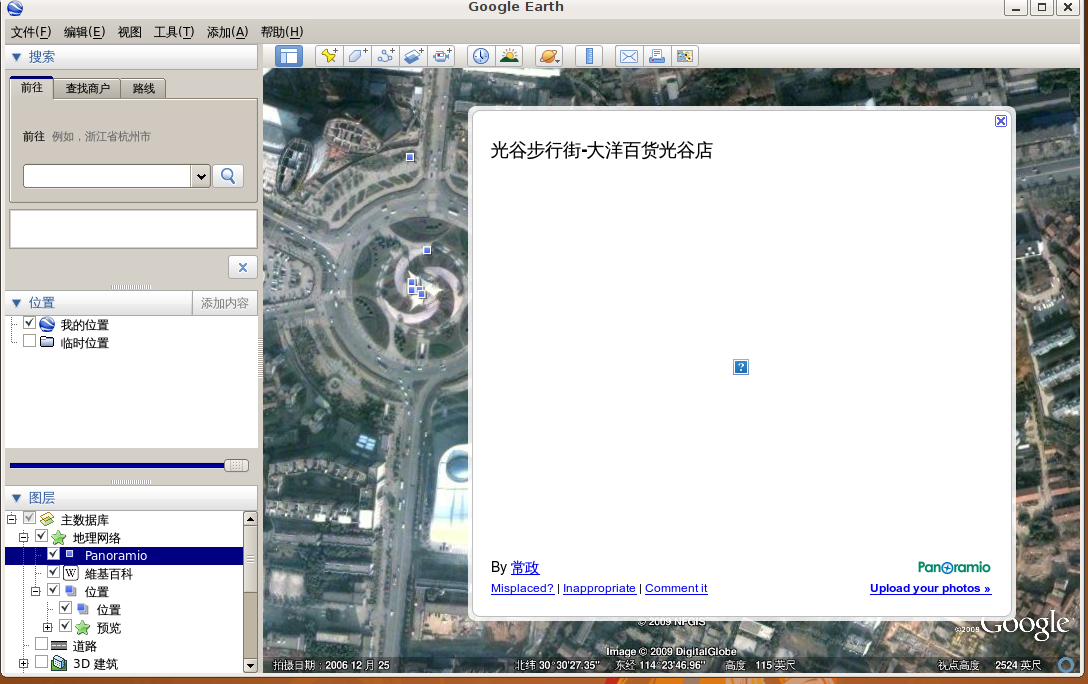Switch to the 路线 tab

[144, 88]
